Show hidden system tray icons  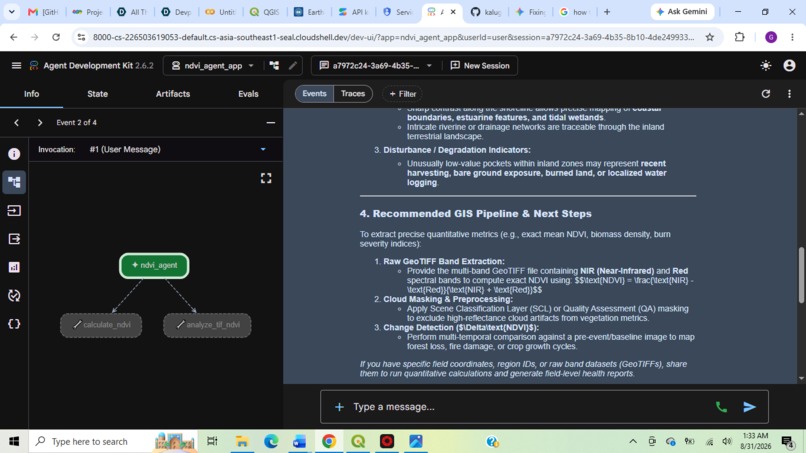click(633, 441)
